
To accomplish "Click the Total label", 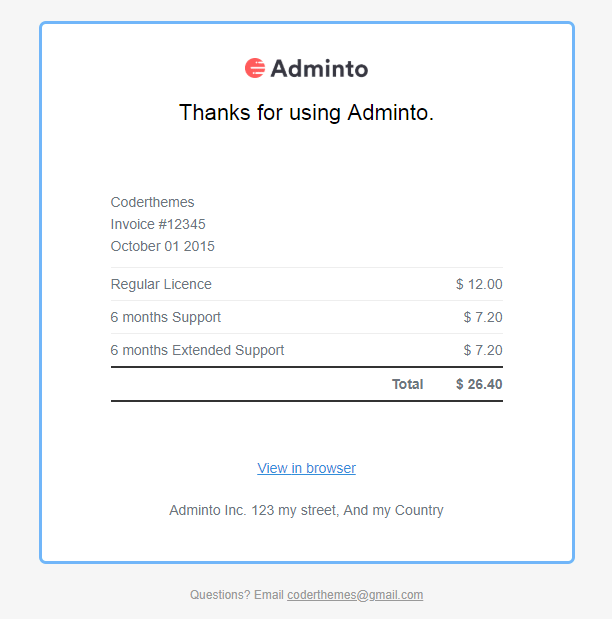I will pyautogui.click(x=407, y=384).
